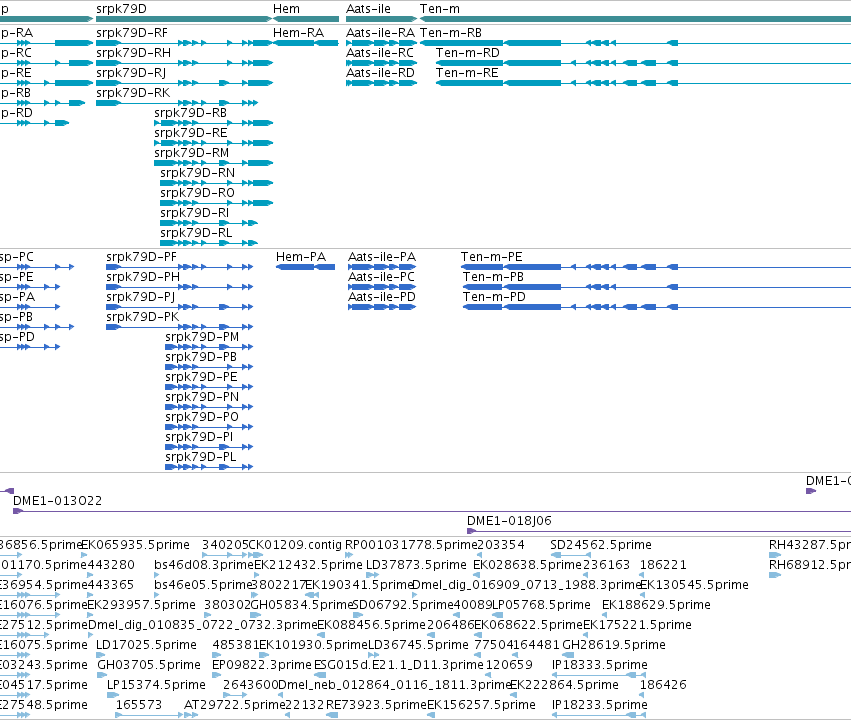Select protein srpk79D-PE
Viewport: 851px width, 720px height.
coord(201,378)
